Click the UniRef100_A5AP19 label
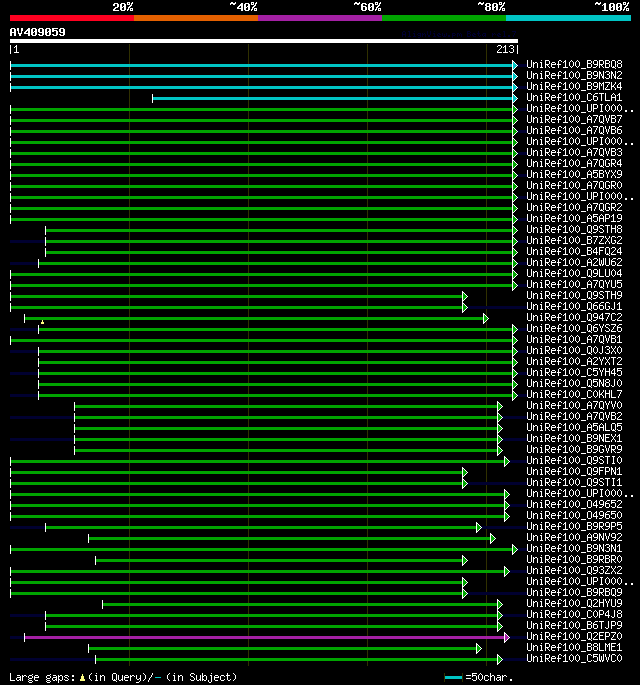 point(574,218)
